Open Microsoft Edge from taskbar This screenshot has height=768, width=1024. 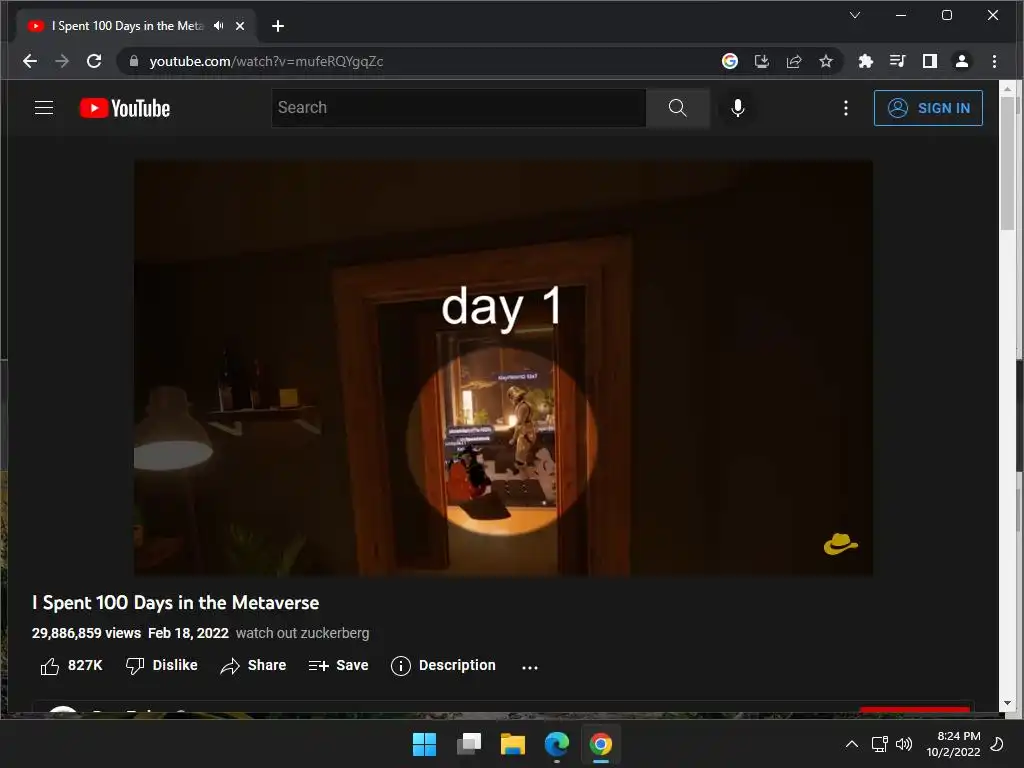(x=556, y=744)
